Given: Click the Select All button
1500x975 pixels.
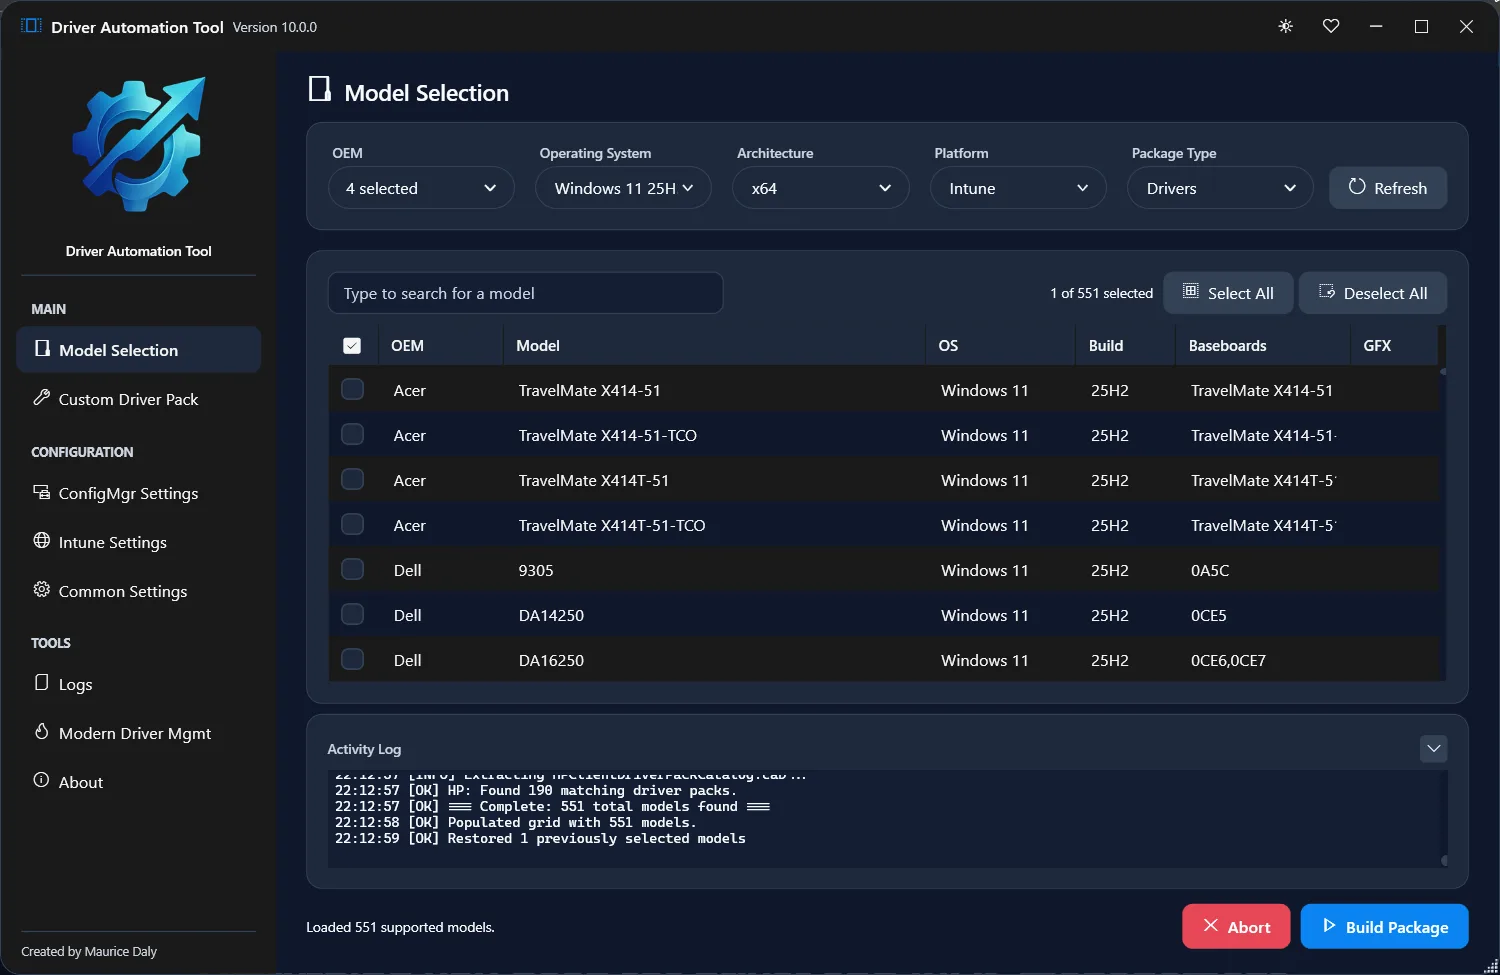Looking at the screenshot, I should click(x=1228, y=293).
